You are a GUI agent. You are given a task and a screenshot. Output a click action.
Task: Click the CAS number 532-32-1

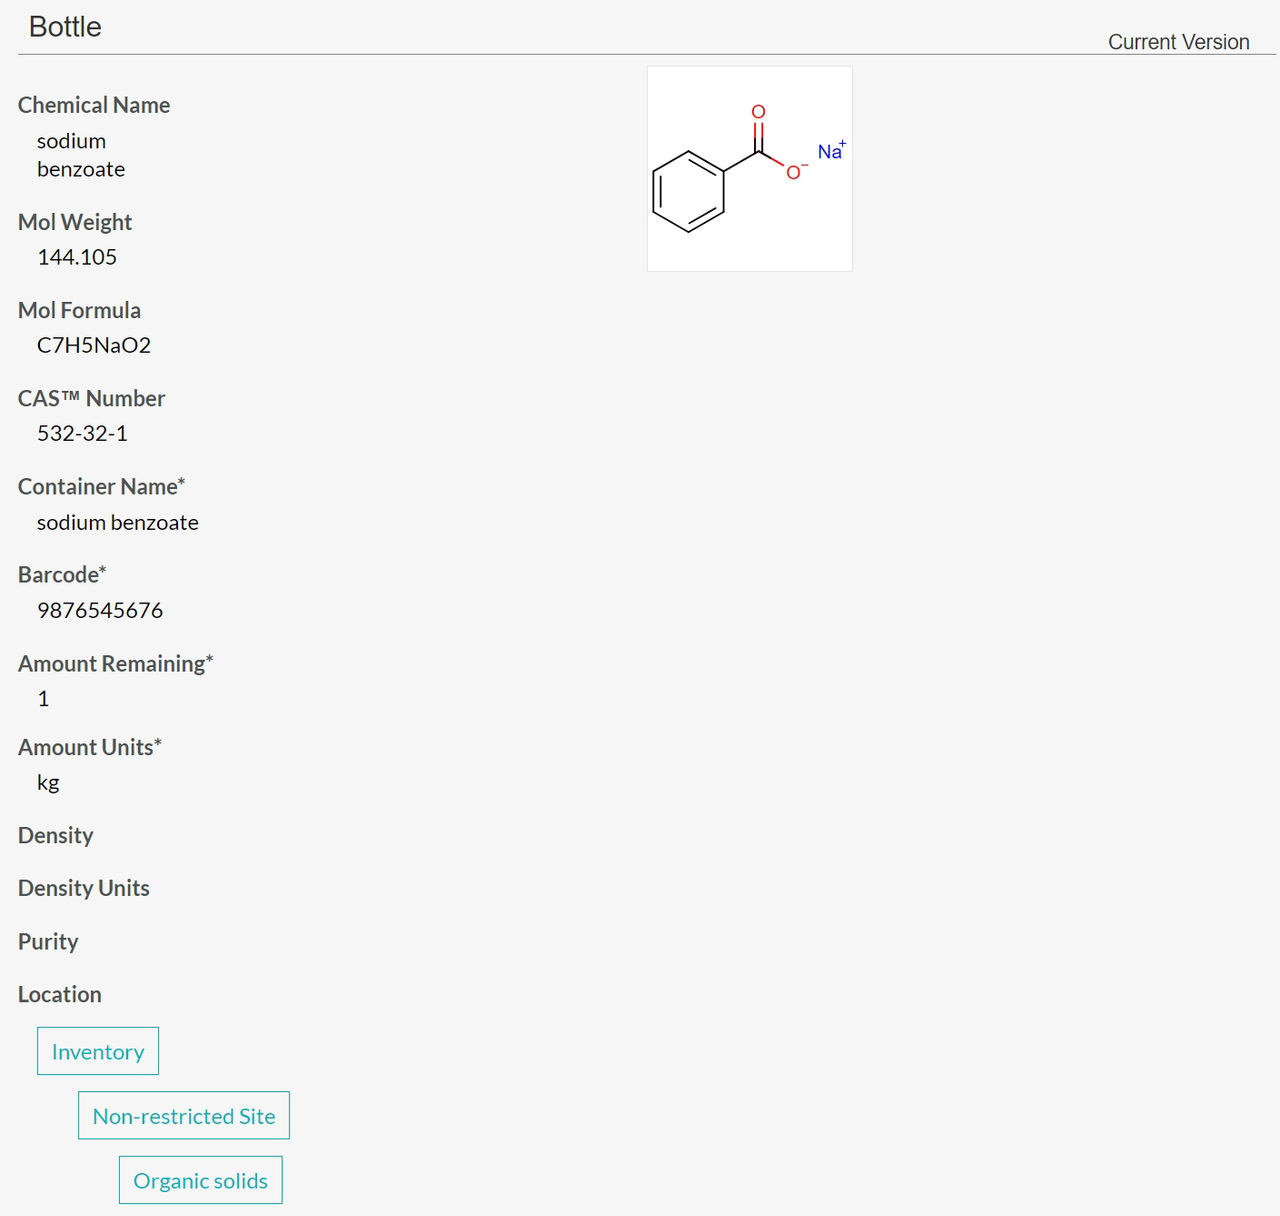click(x=82, y=433)
